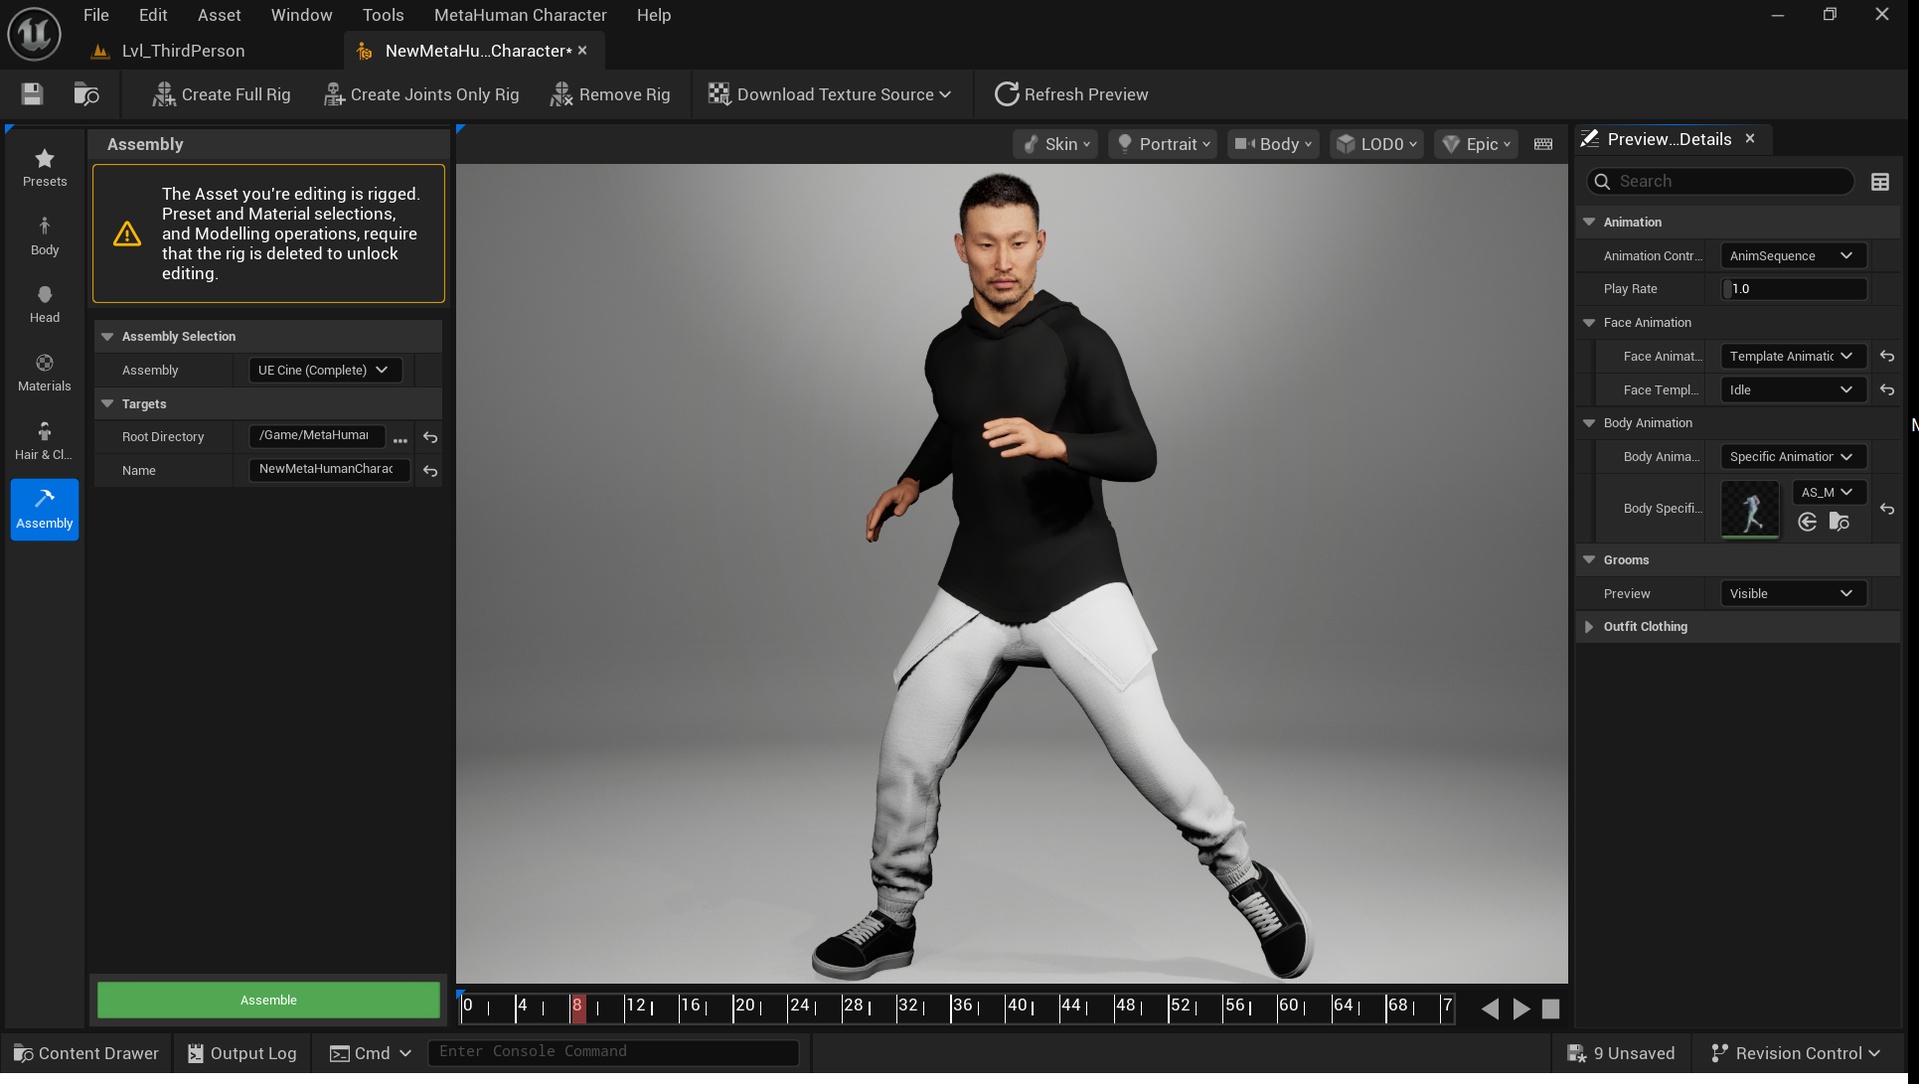Open the Skin view mode dropdown
Image resolution: width=1919 pixels, height=1084 pixels.
point(1056,144)
